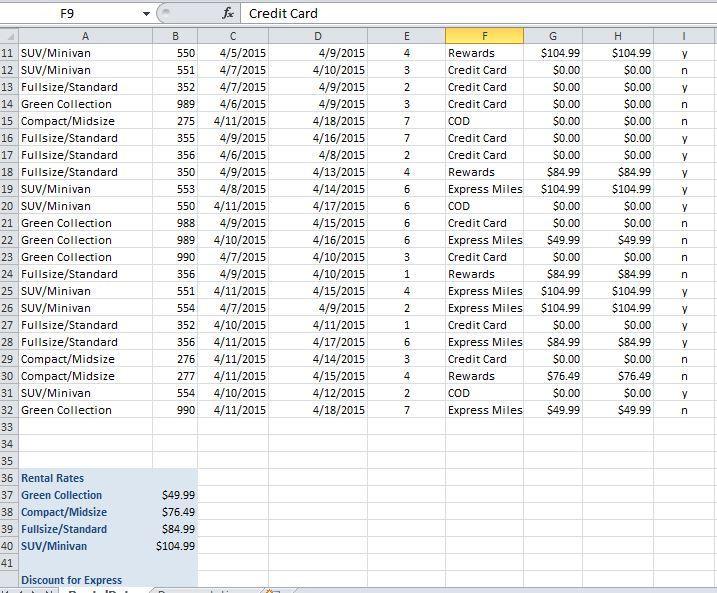Select row 25 header
717x593 pixels.
point(9,291)
